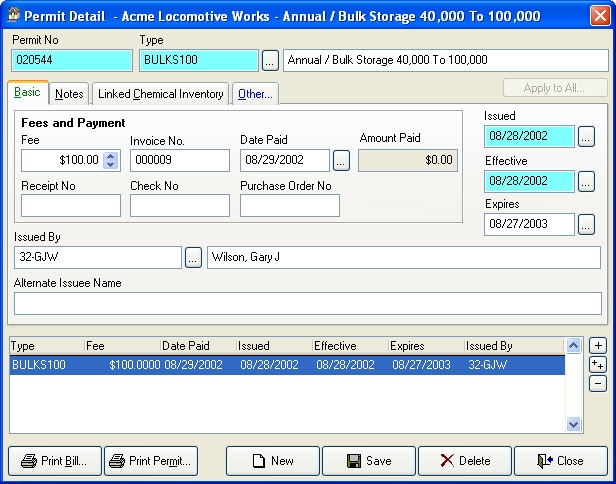
Task: Create a New permit record
Action: (273, 461)
